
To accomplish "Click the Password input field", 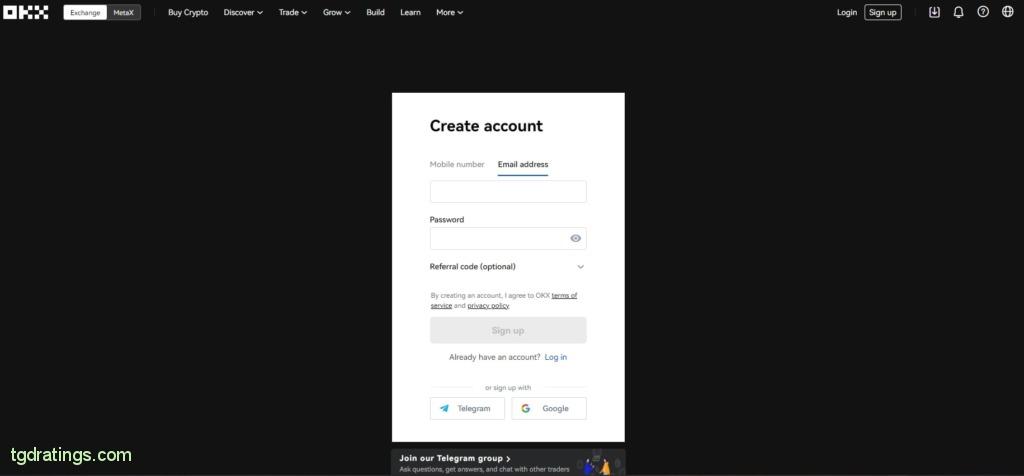I will pos(507,238).
